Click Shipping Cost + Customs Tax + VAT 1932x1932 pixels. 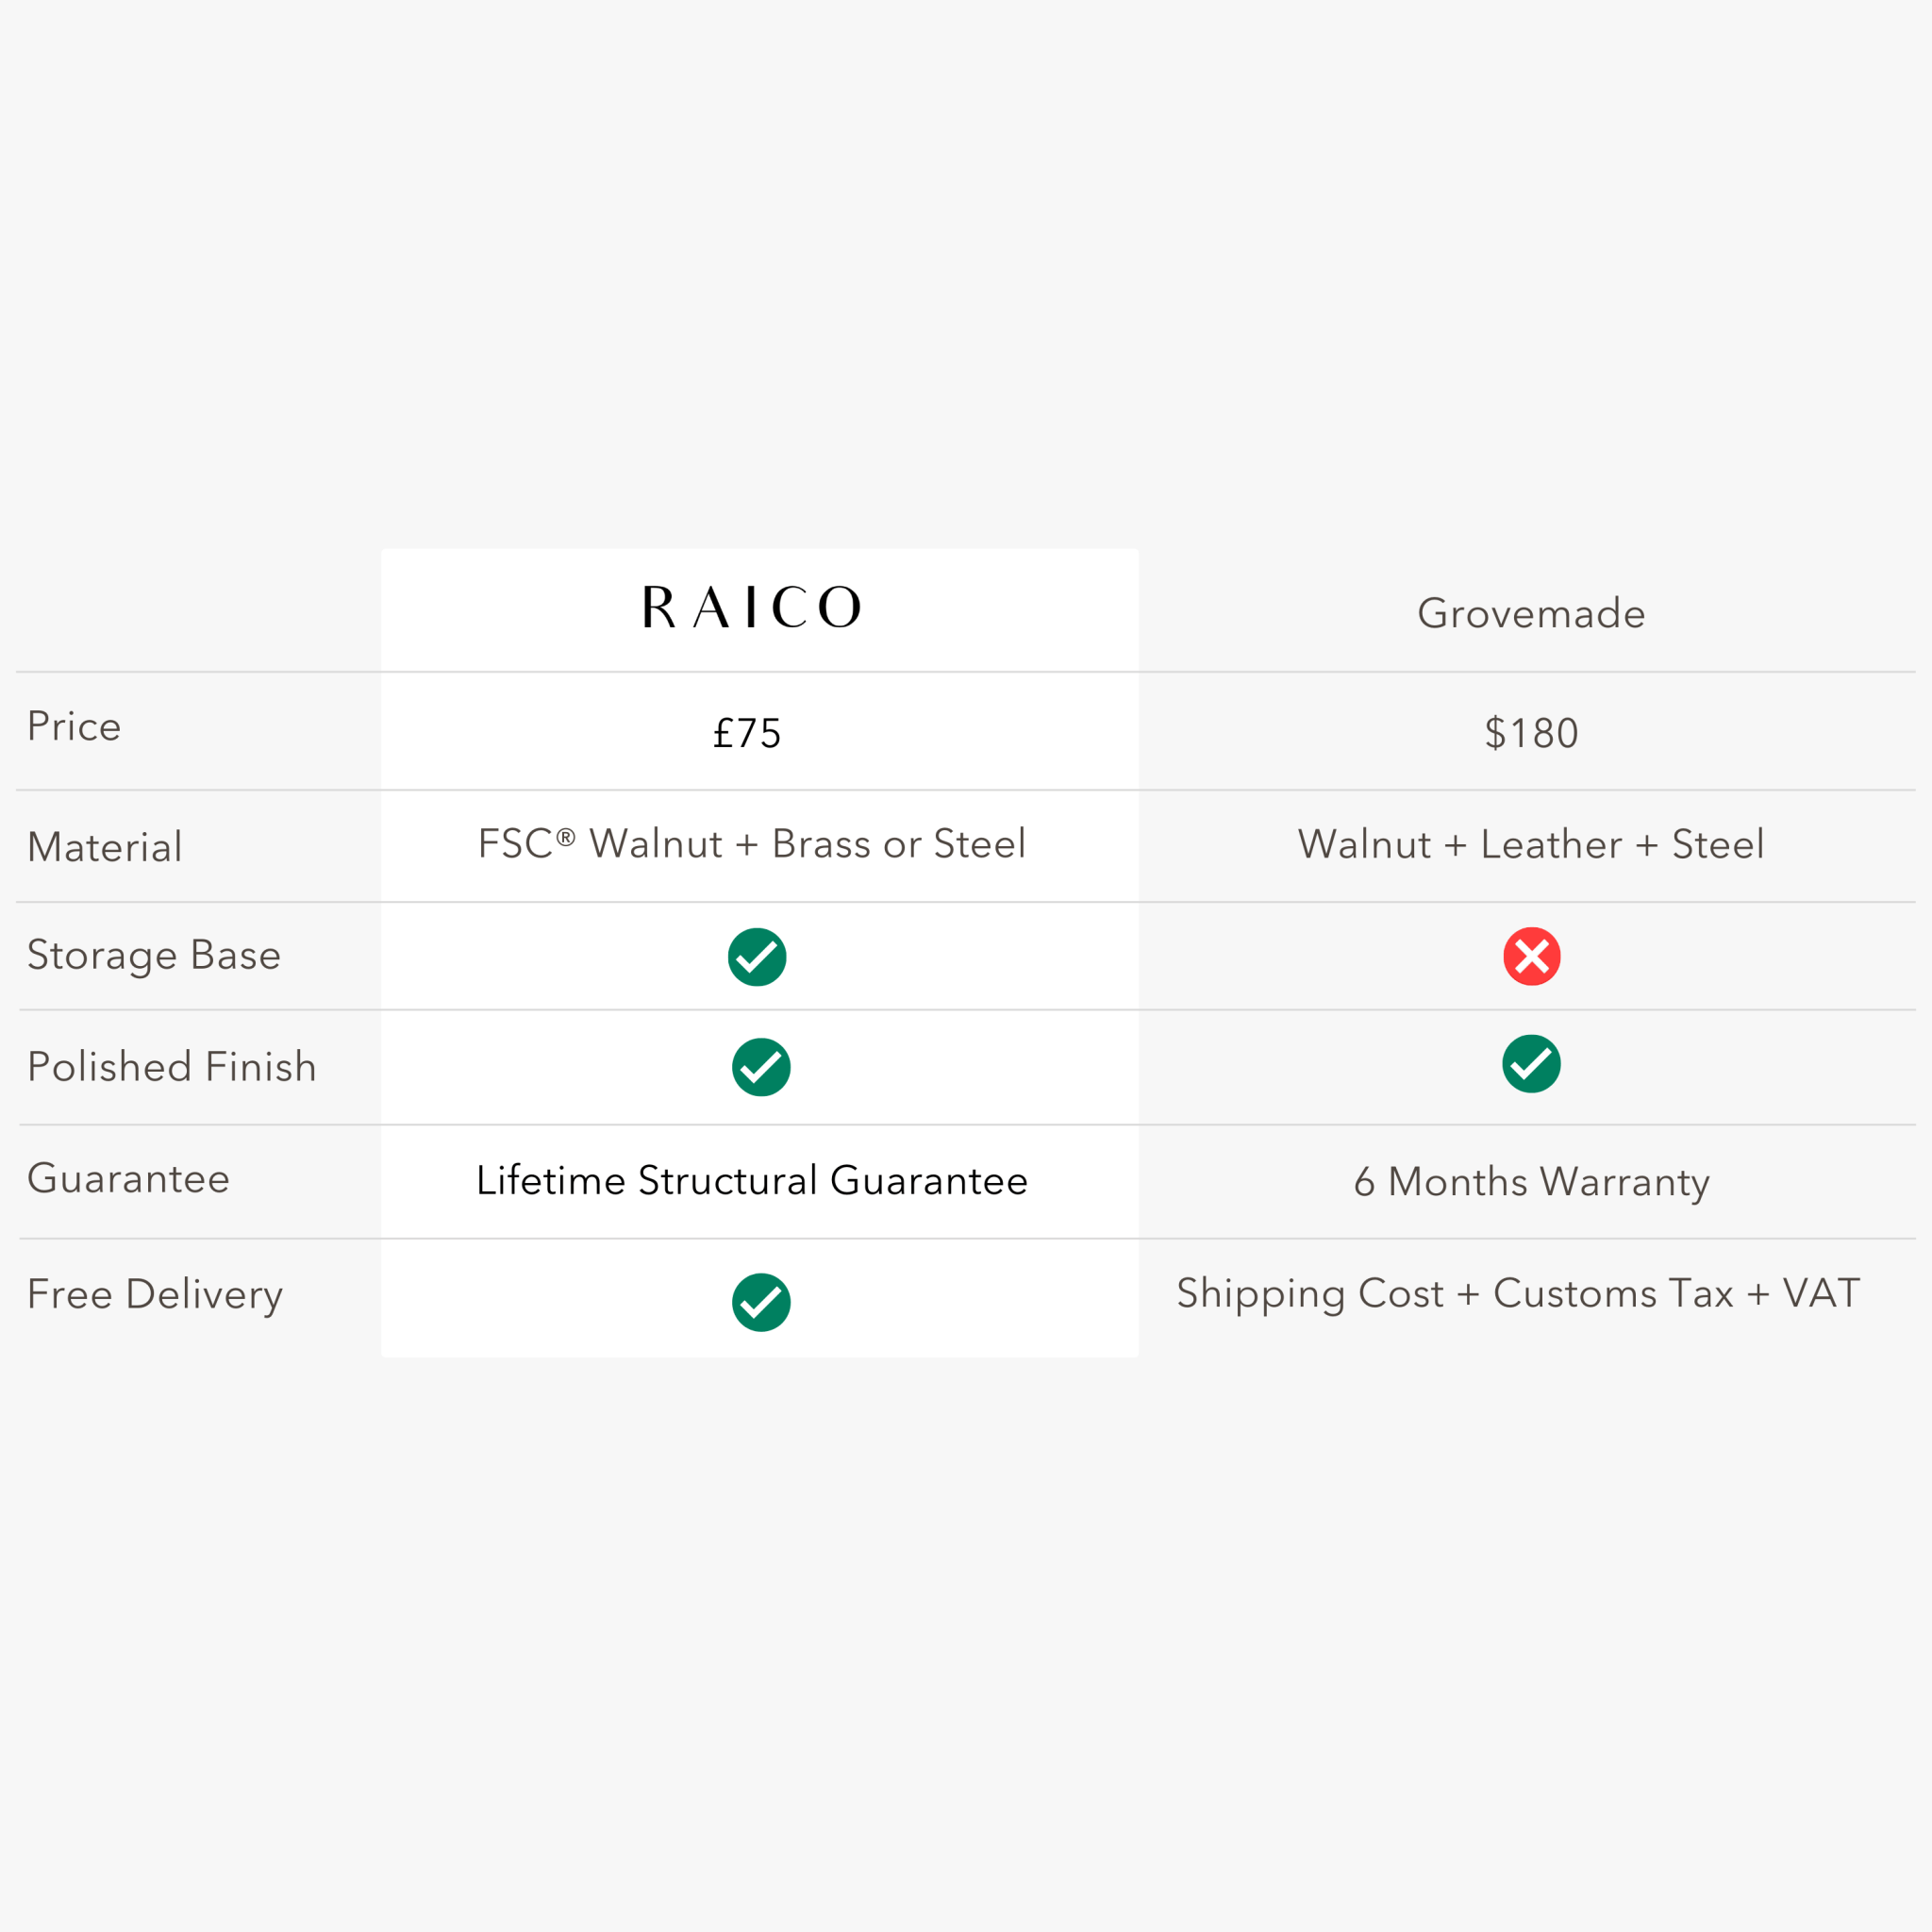coord(1518,1293)
